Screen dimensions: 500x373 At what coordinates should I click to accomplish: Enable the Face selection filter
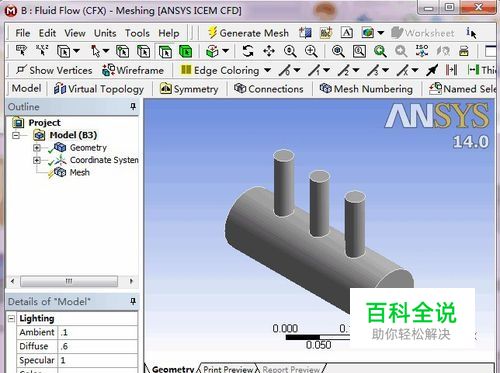(x=165, y=52)
